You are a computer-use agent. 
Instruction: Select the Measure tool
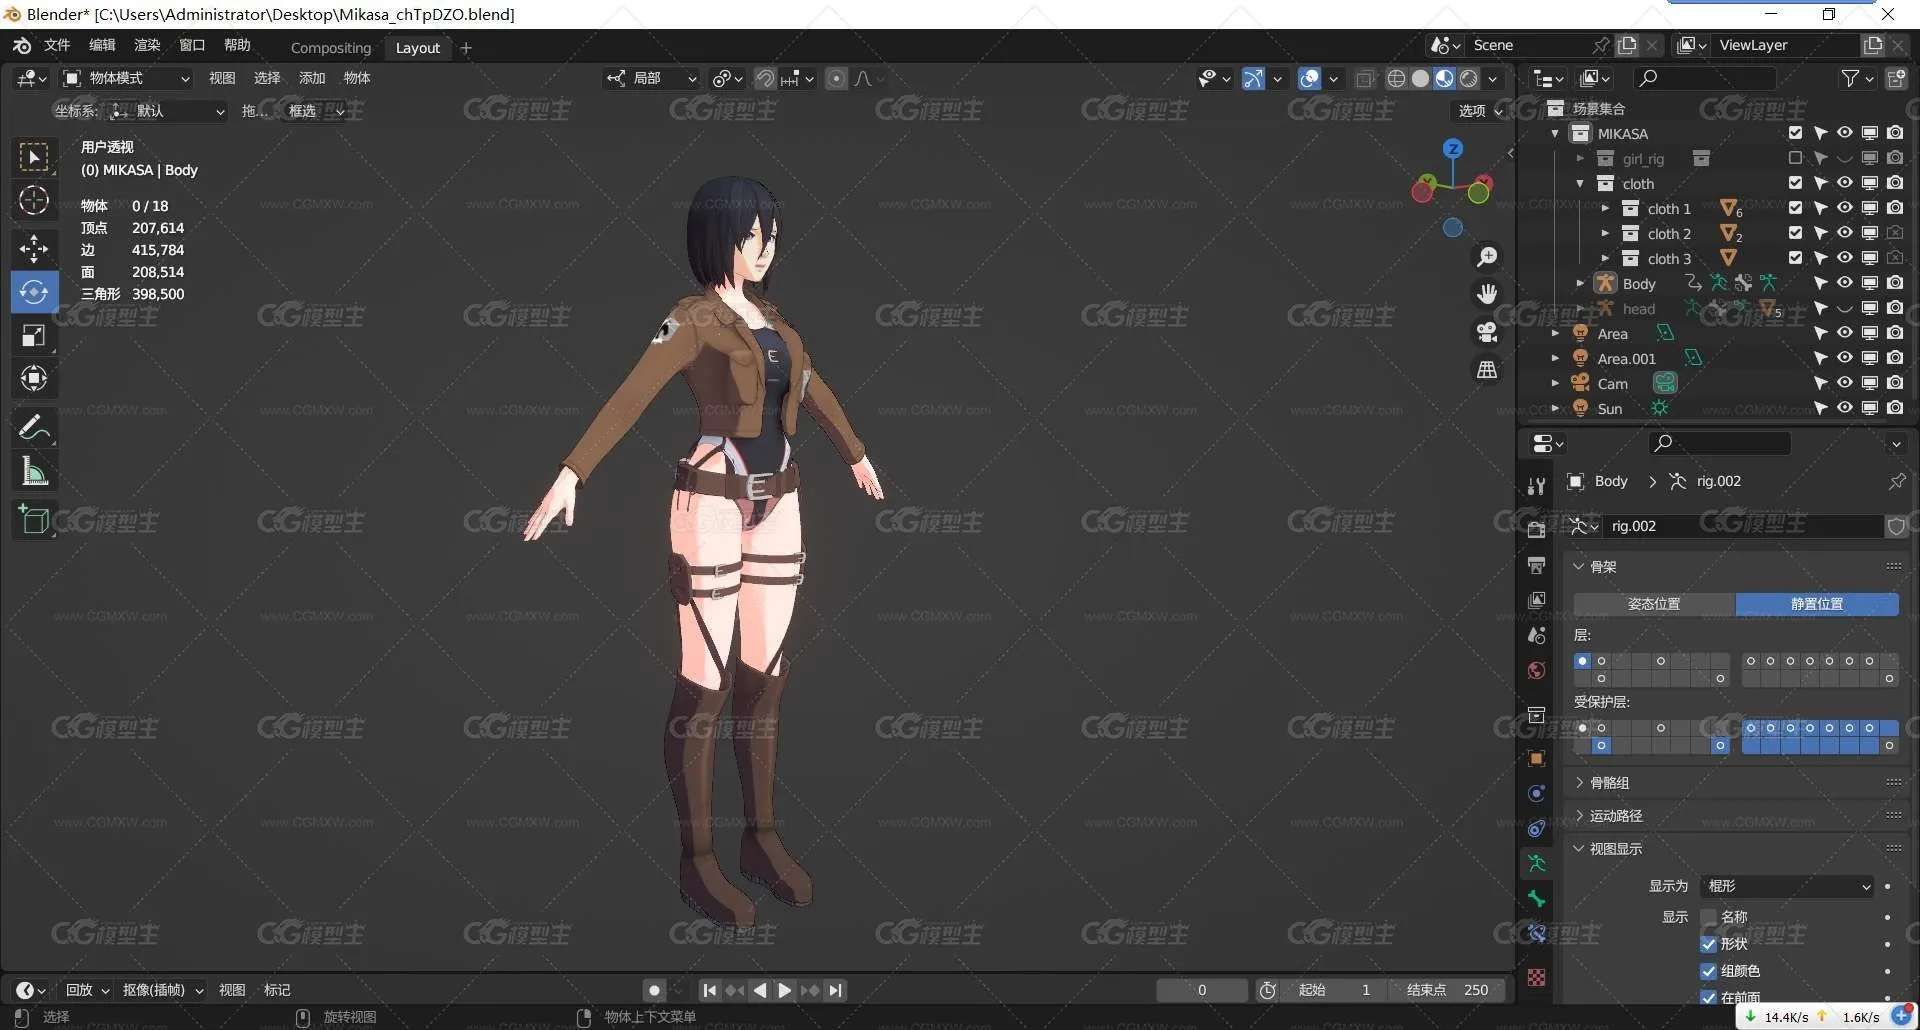(x=34, y=471)
